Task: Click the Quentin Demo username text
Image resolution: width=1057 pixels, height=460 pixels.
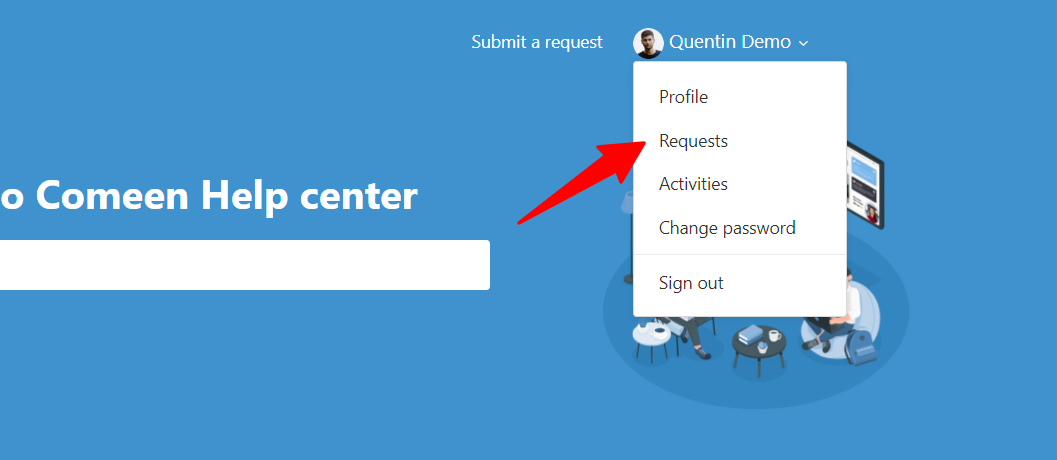Action: tap(730, 42)
